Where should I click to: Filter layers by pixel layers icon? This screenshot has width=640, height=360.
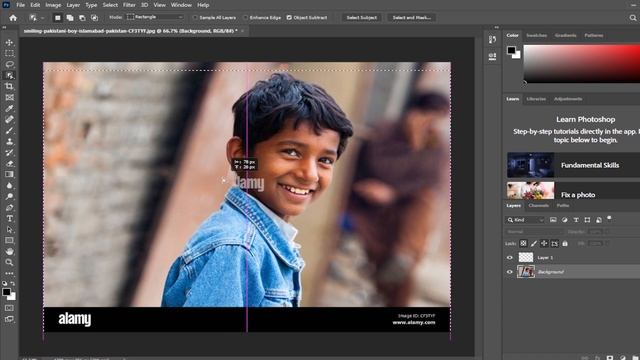(x=553, y=220)
